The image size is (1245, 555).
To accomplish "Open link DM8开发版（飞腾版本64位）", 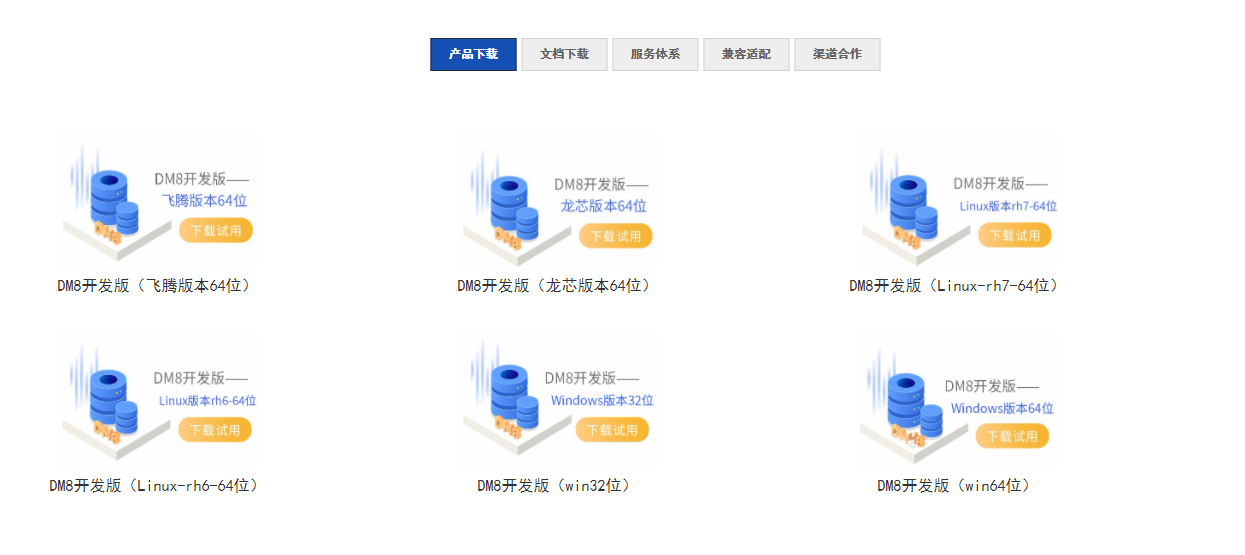I will pyautogui.click(x=154, y=285).
